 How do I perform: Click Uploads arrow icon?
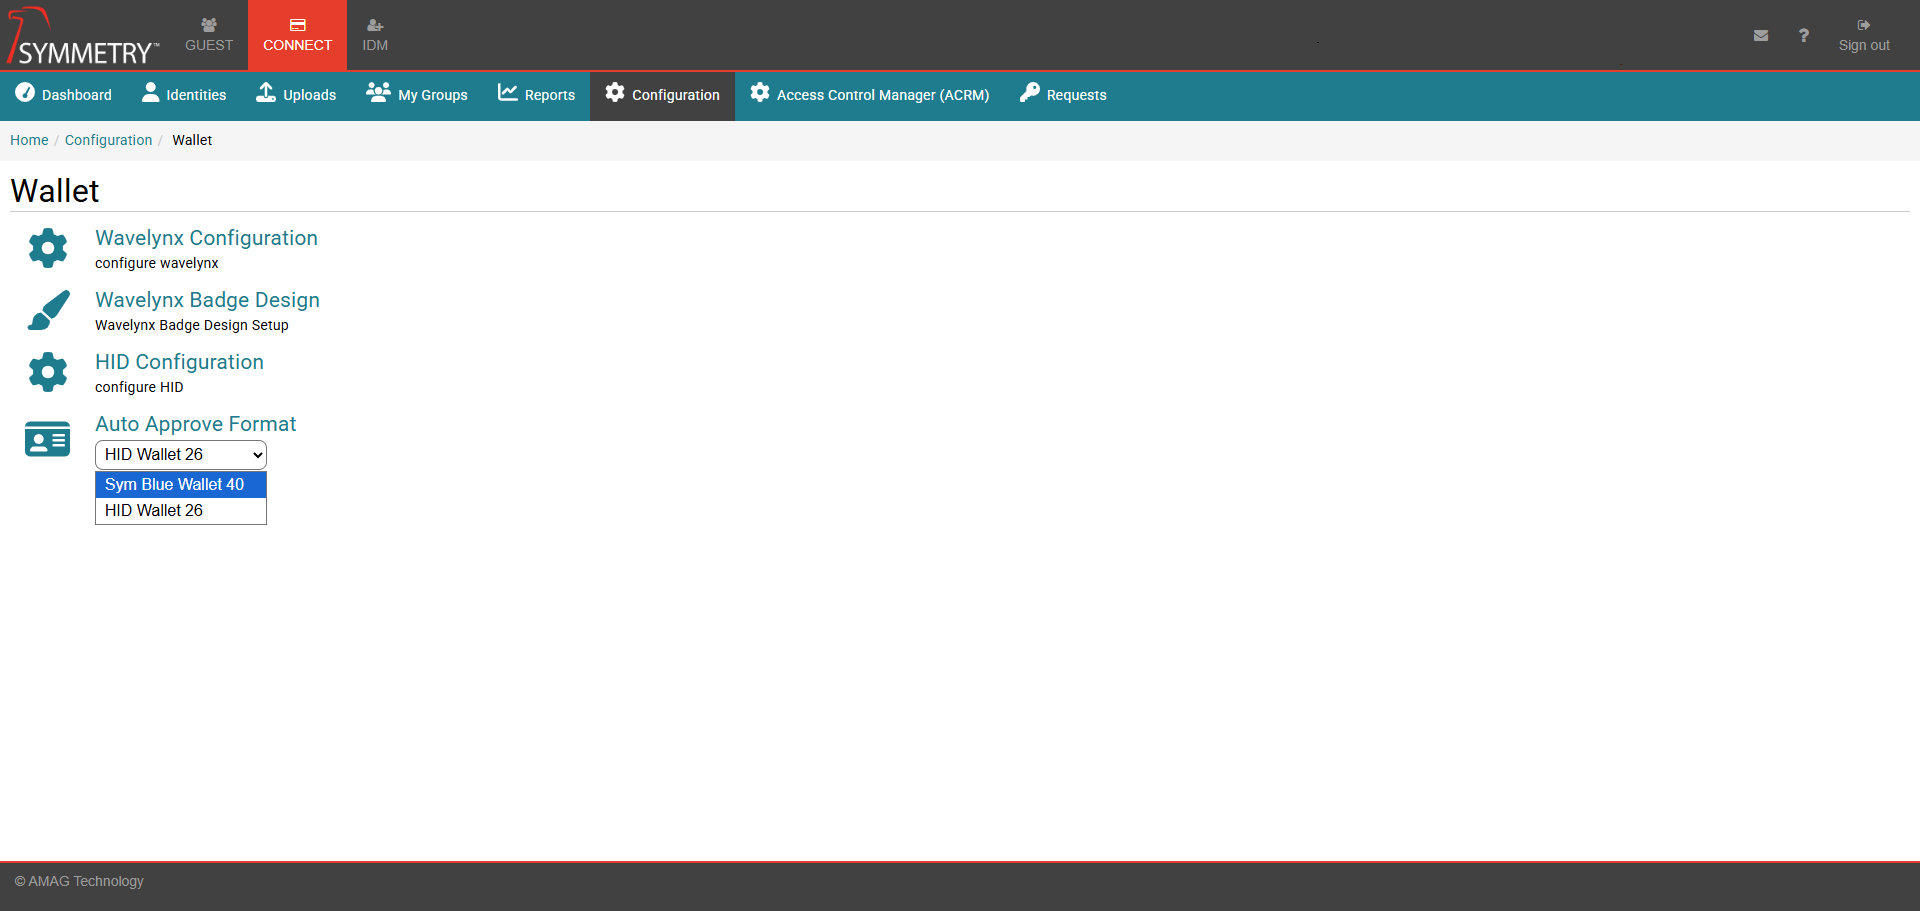pos(266,92)
